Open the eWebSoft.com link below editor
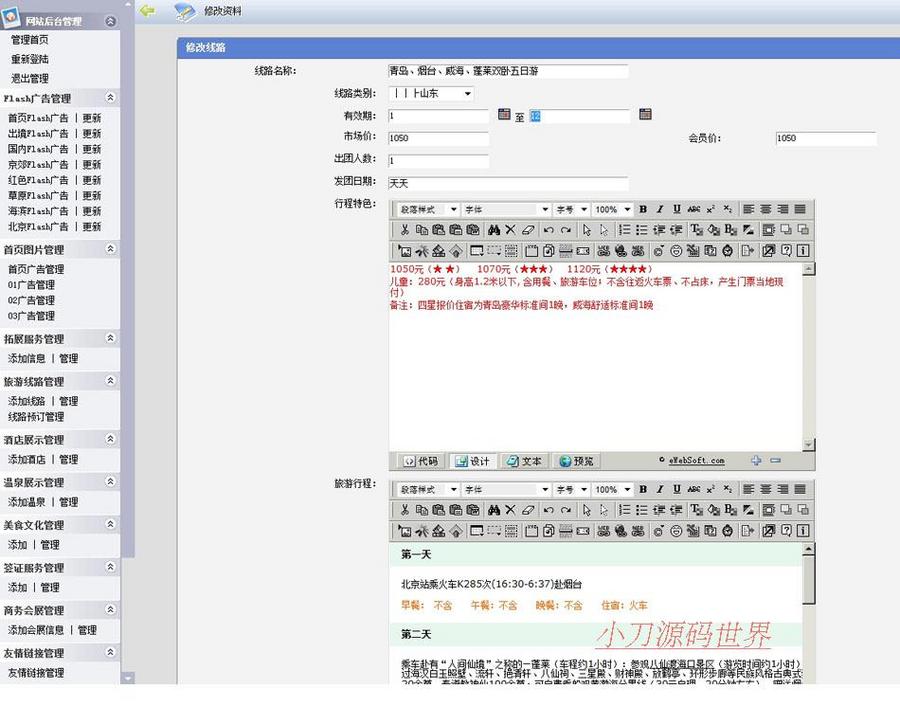The image size is (900, 725). 696,461
